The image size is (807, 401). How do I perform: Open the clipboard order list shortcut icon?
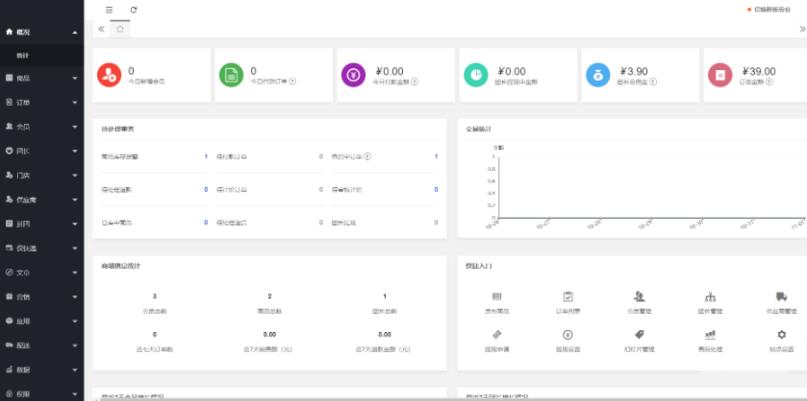coord(567,296)
